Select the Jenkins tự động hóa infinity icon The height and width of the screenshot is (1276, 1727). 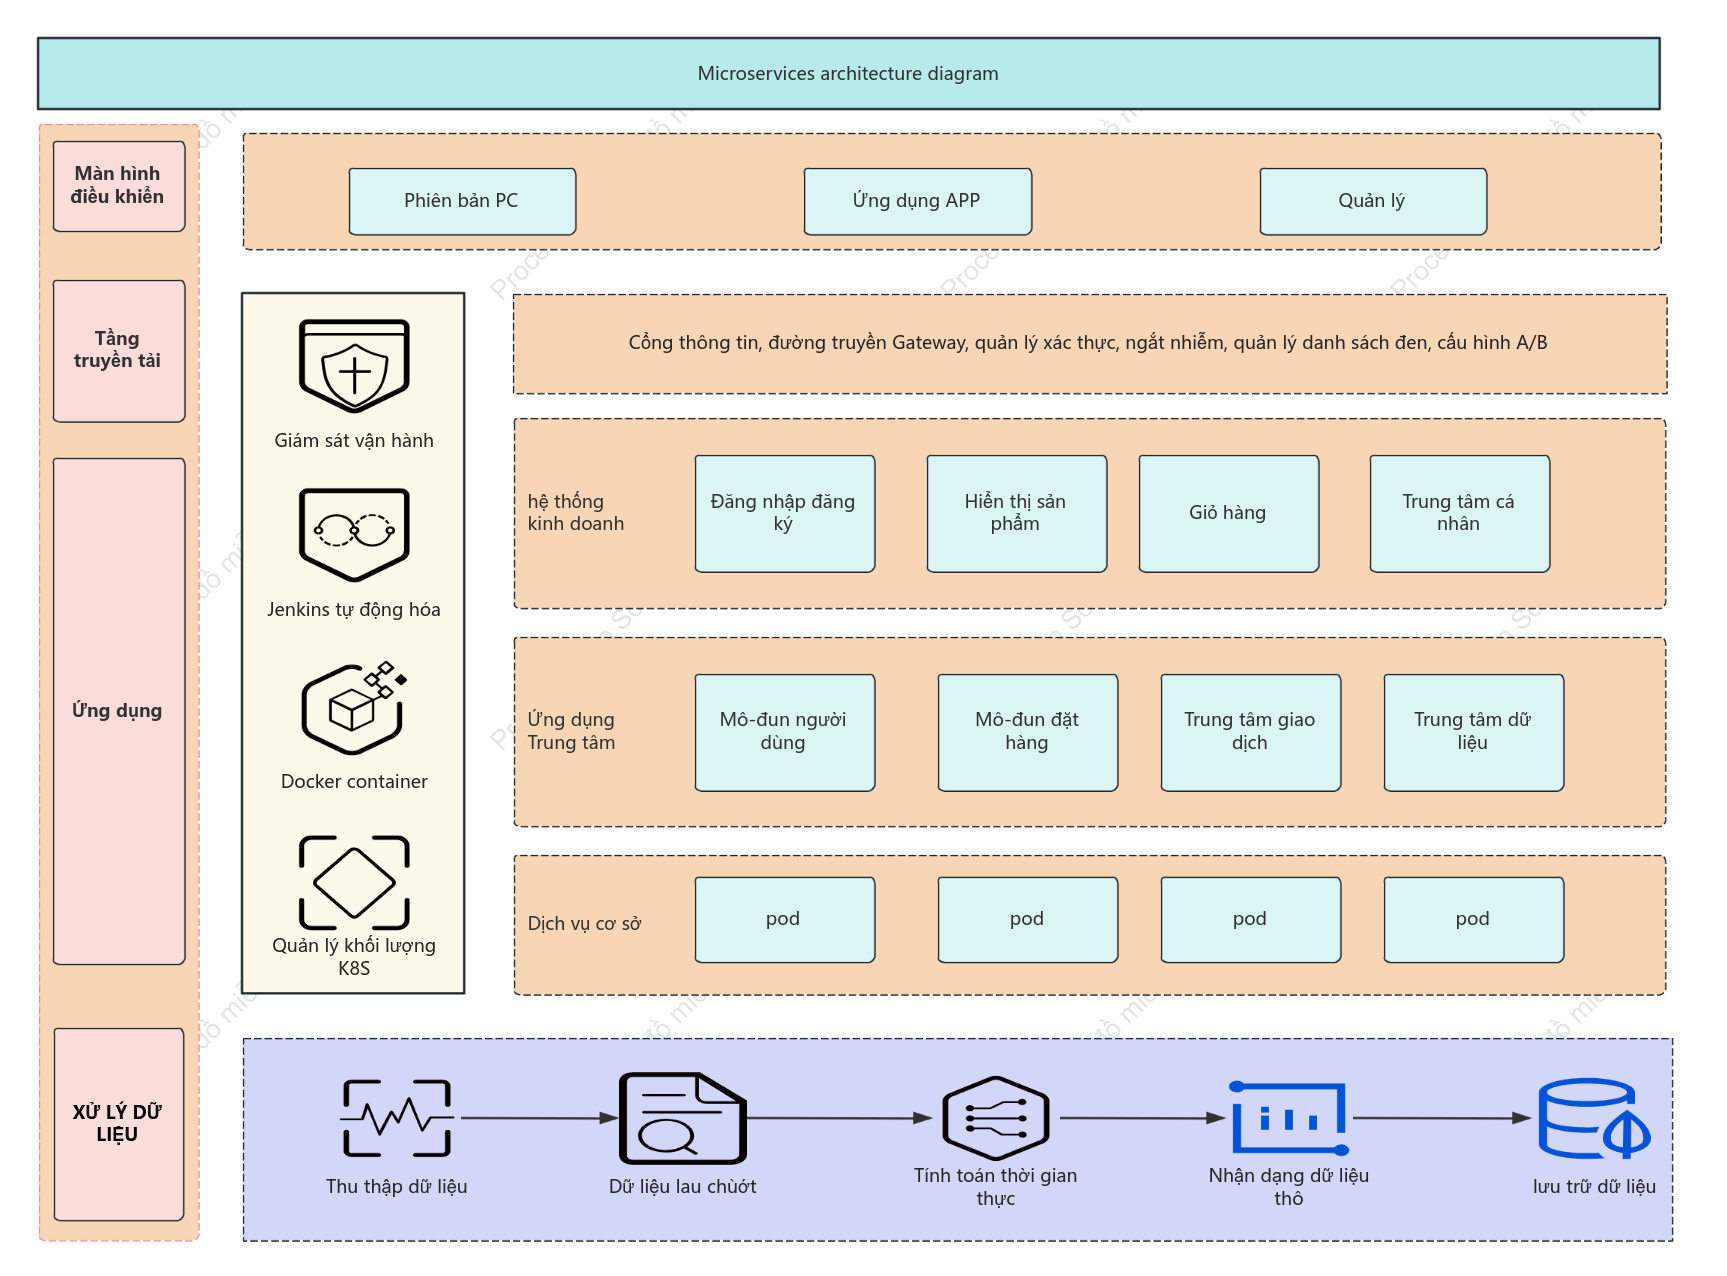pos(354,535)
